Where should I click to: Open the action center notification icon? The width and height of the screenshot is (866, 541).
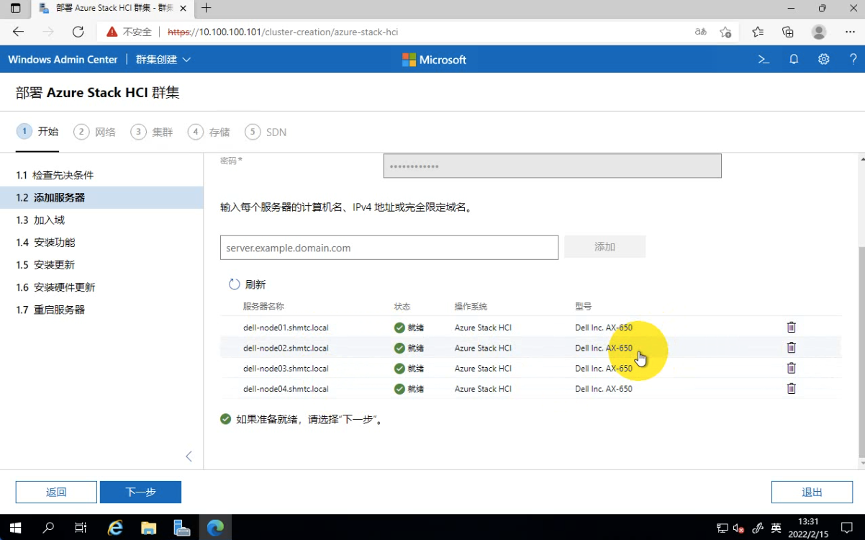pyautogui.click(x=847, y=528)
